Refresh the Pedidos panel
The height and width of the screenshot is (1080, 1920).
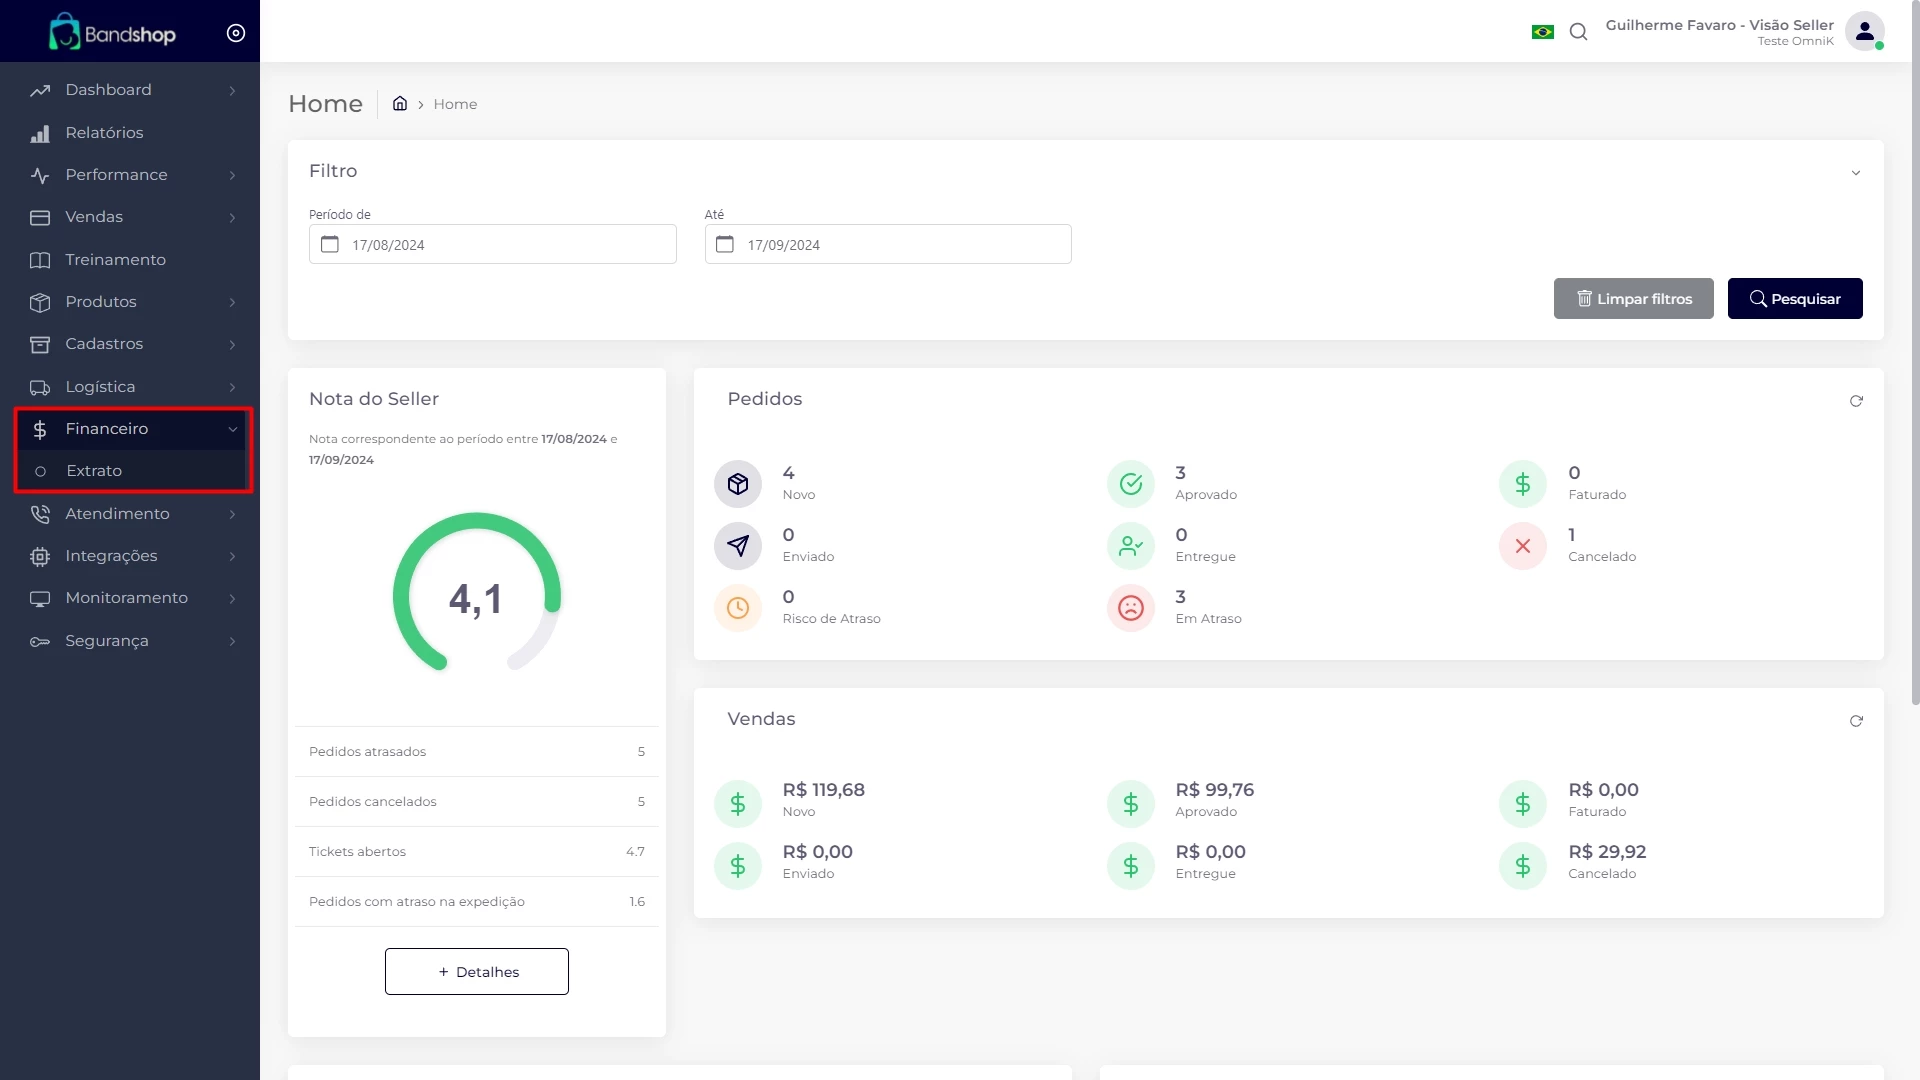click(x=1856, y=401)
